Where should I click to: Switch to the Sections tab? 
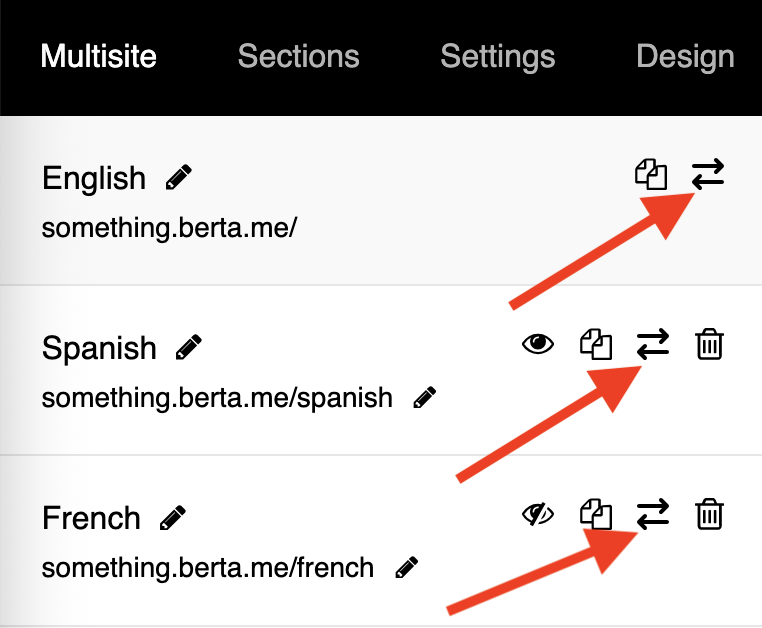(x=298, y=56)
